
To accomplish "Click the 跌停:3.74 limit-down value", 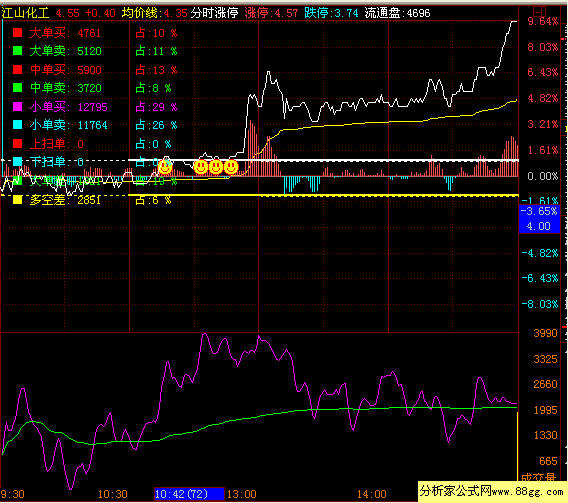I will point(331,13).
